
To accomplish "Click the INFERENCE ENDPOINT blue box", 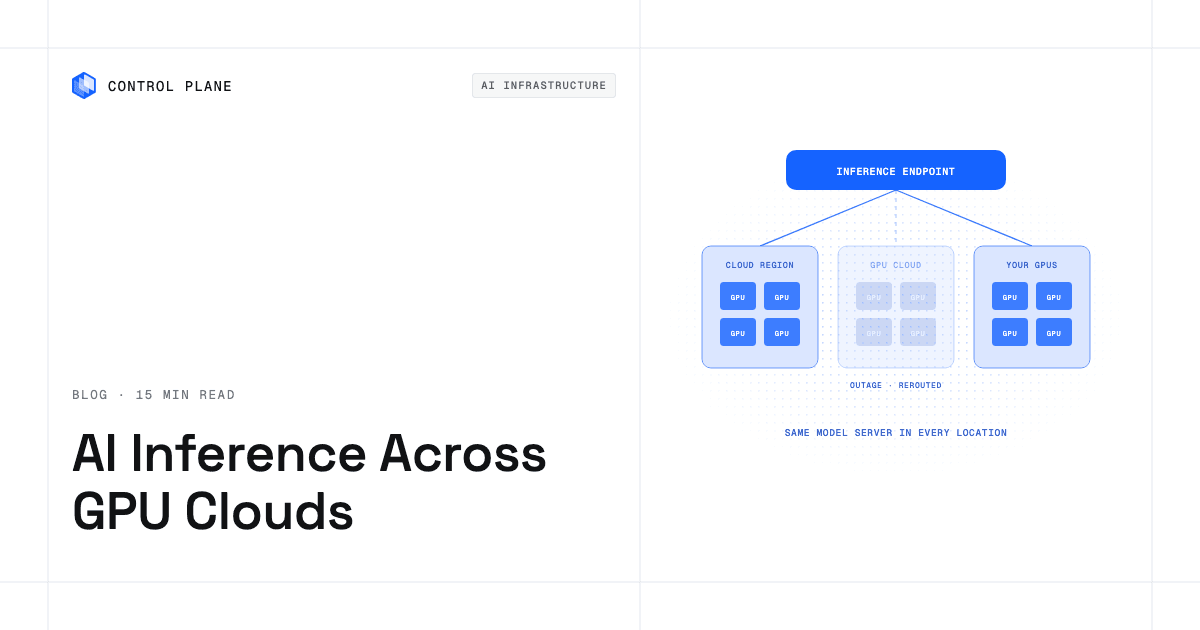I will [896, 170].
